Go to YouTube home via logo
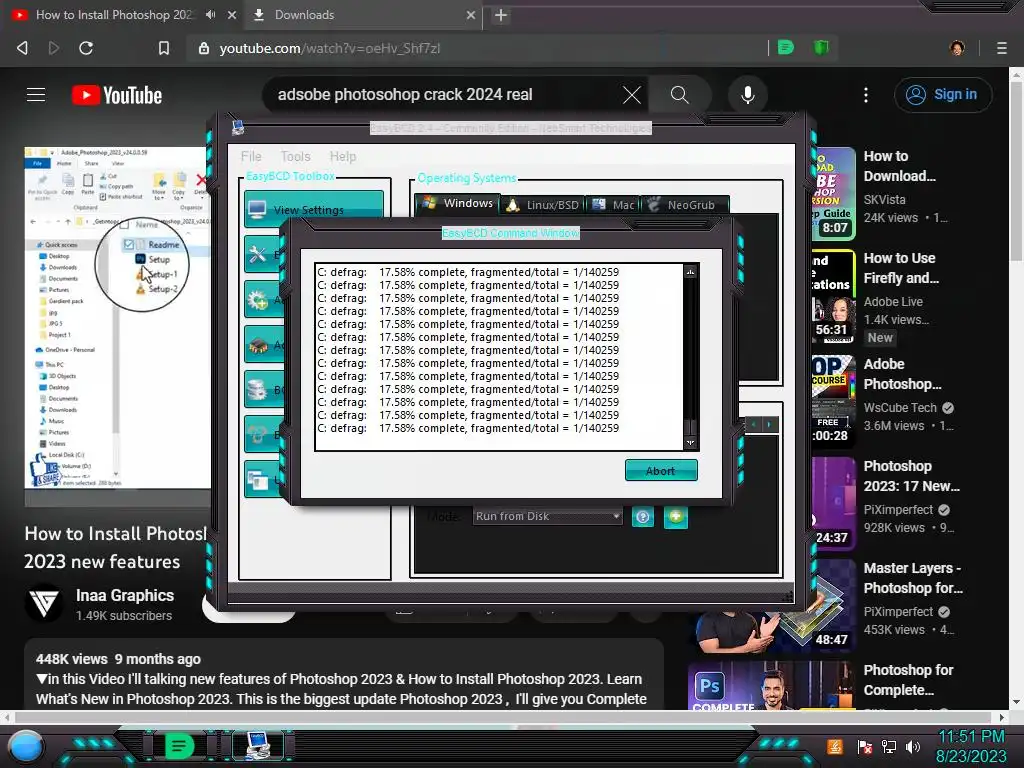The width and height of the screenshot is (1024, 768). [117, 95]
